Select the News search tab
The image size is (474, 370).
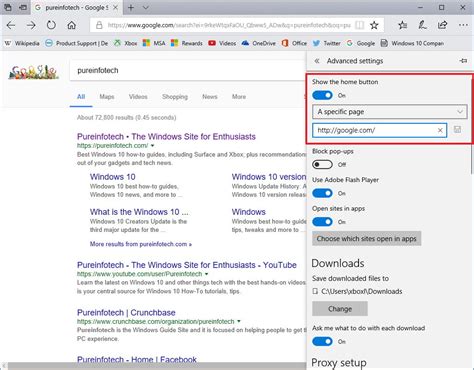[x=210, y=97]
